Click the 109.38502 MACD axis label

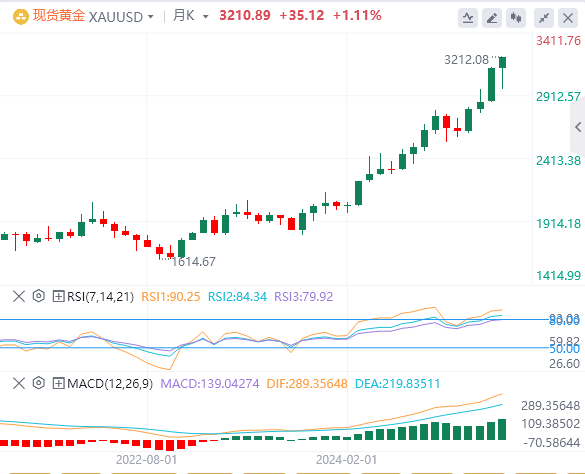click(551, 424)
